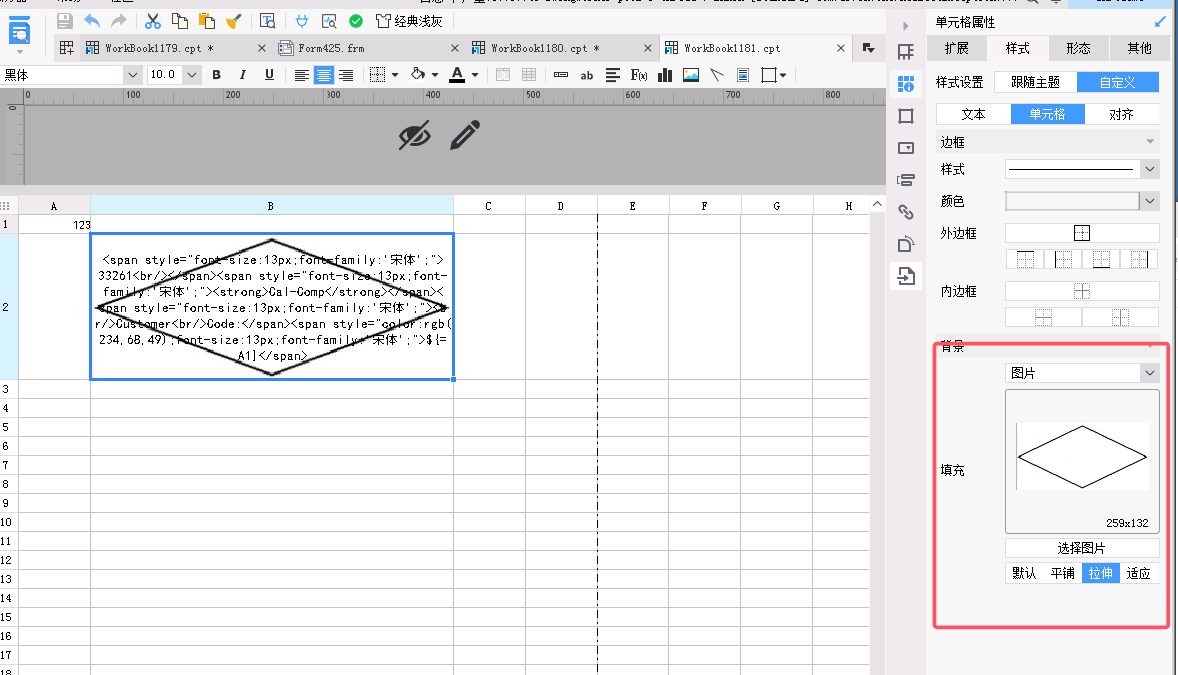Select the 对齐 style sub-tab
The width and height of the screenshot is (1178, 675).
(x=1121, y=114)
